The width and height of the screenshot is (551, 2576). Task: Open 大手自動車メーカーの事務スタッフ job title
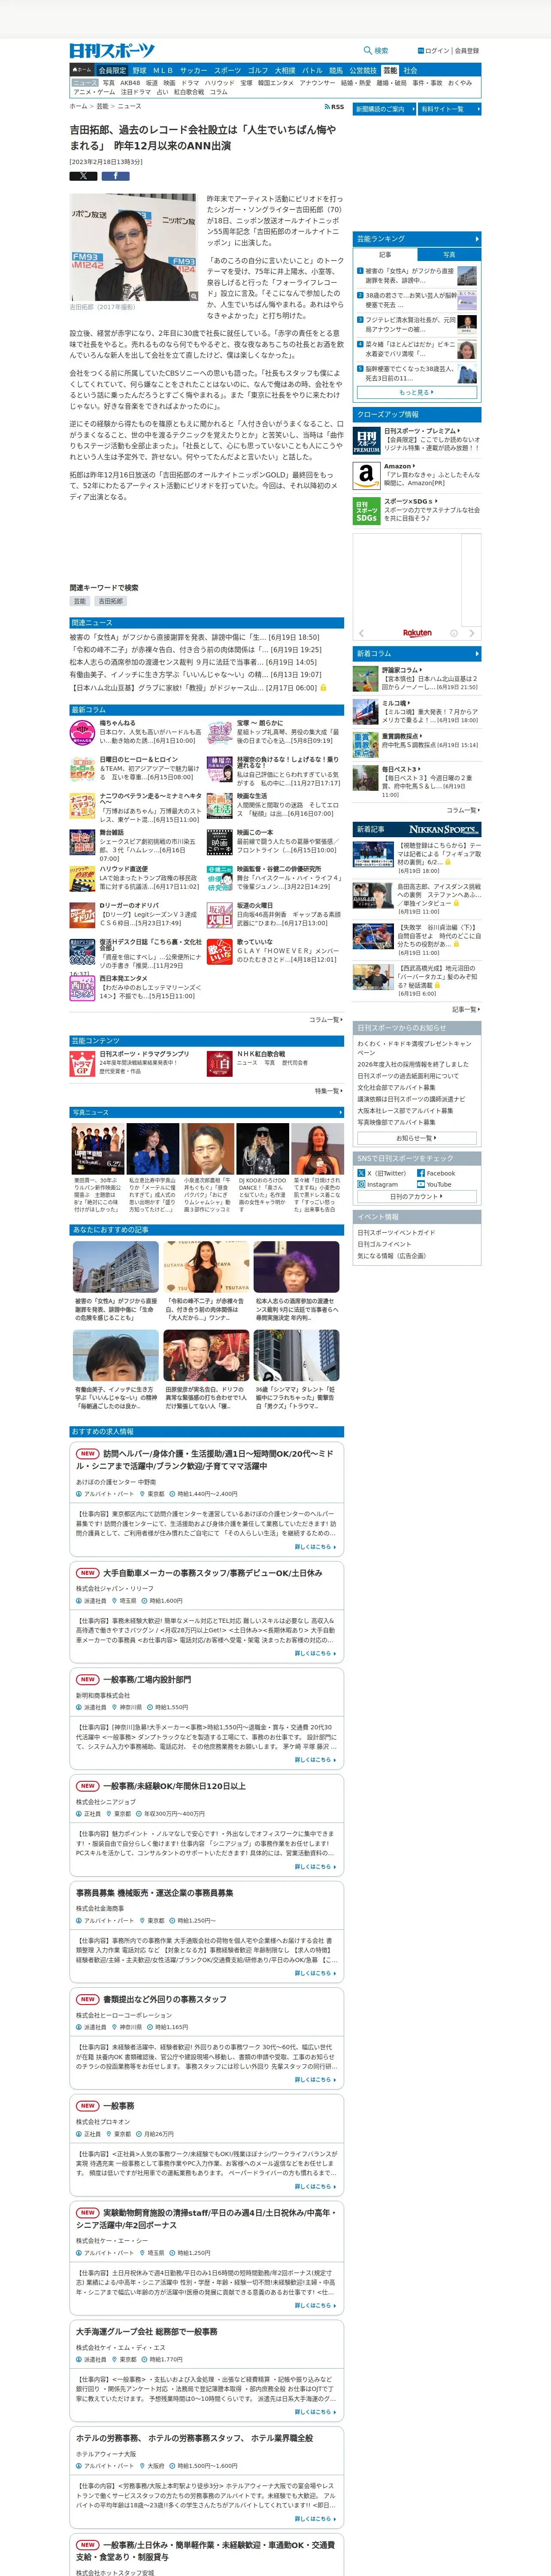point(213,1573)
